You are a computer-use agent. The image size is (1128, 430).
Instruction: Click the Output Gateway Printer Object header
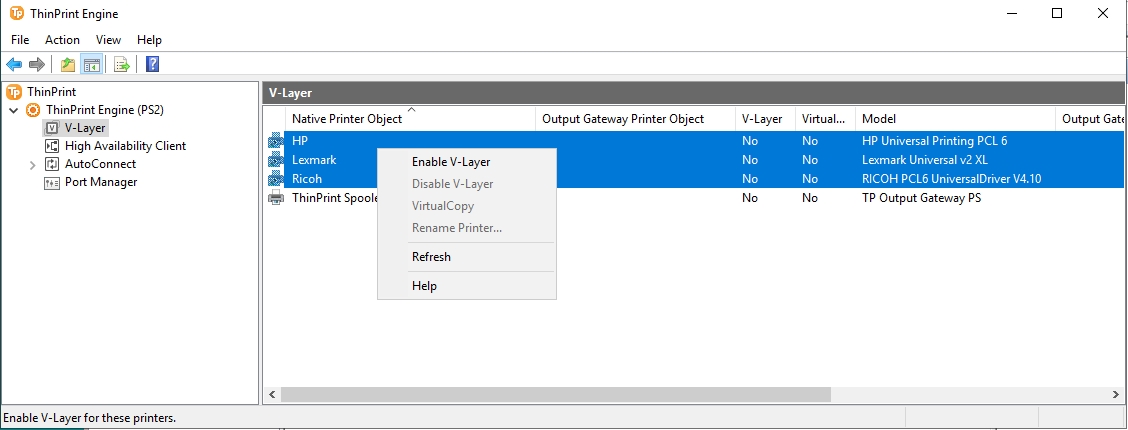coord(623,119)
